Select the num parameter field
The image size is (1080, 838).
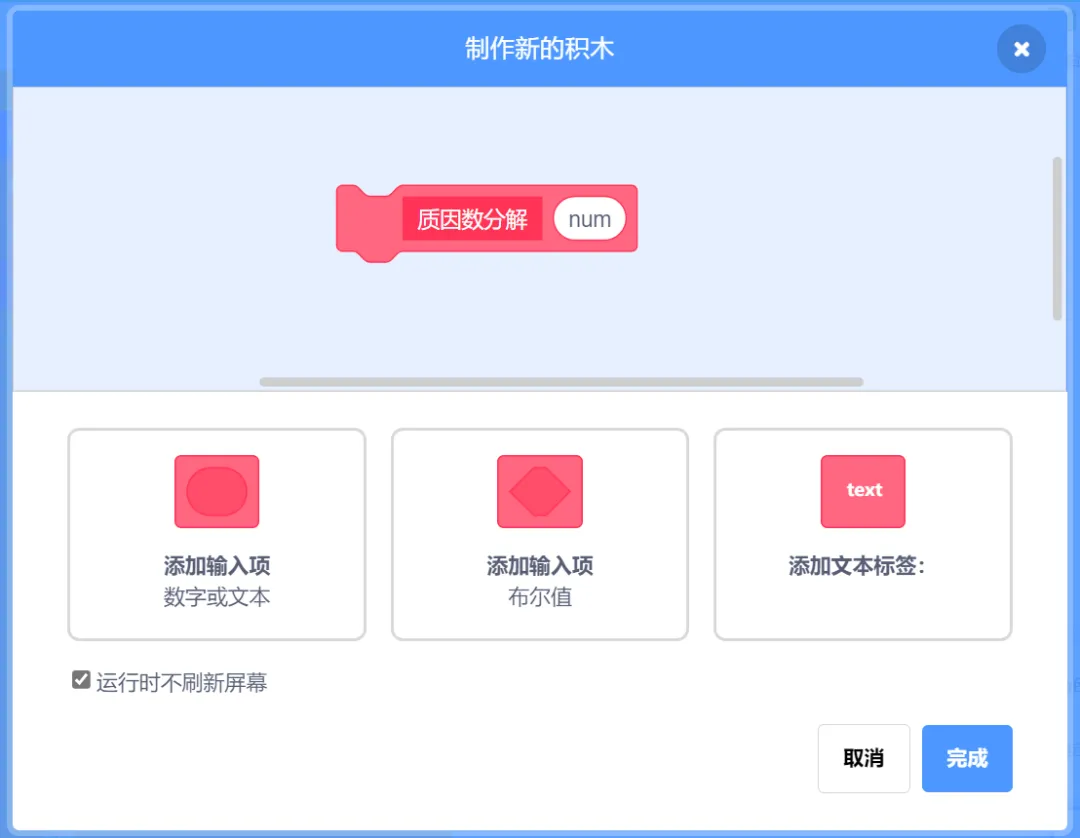pos(590,219)
